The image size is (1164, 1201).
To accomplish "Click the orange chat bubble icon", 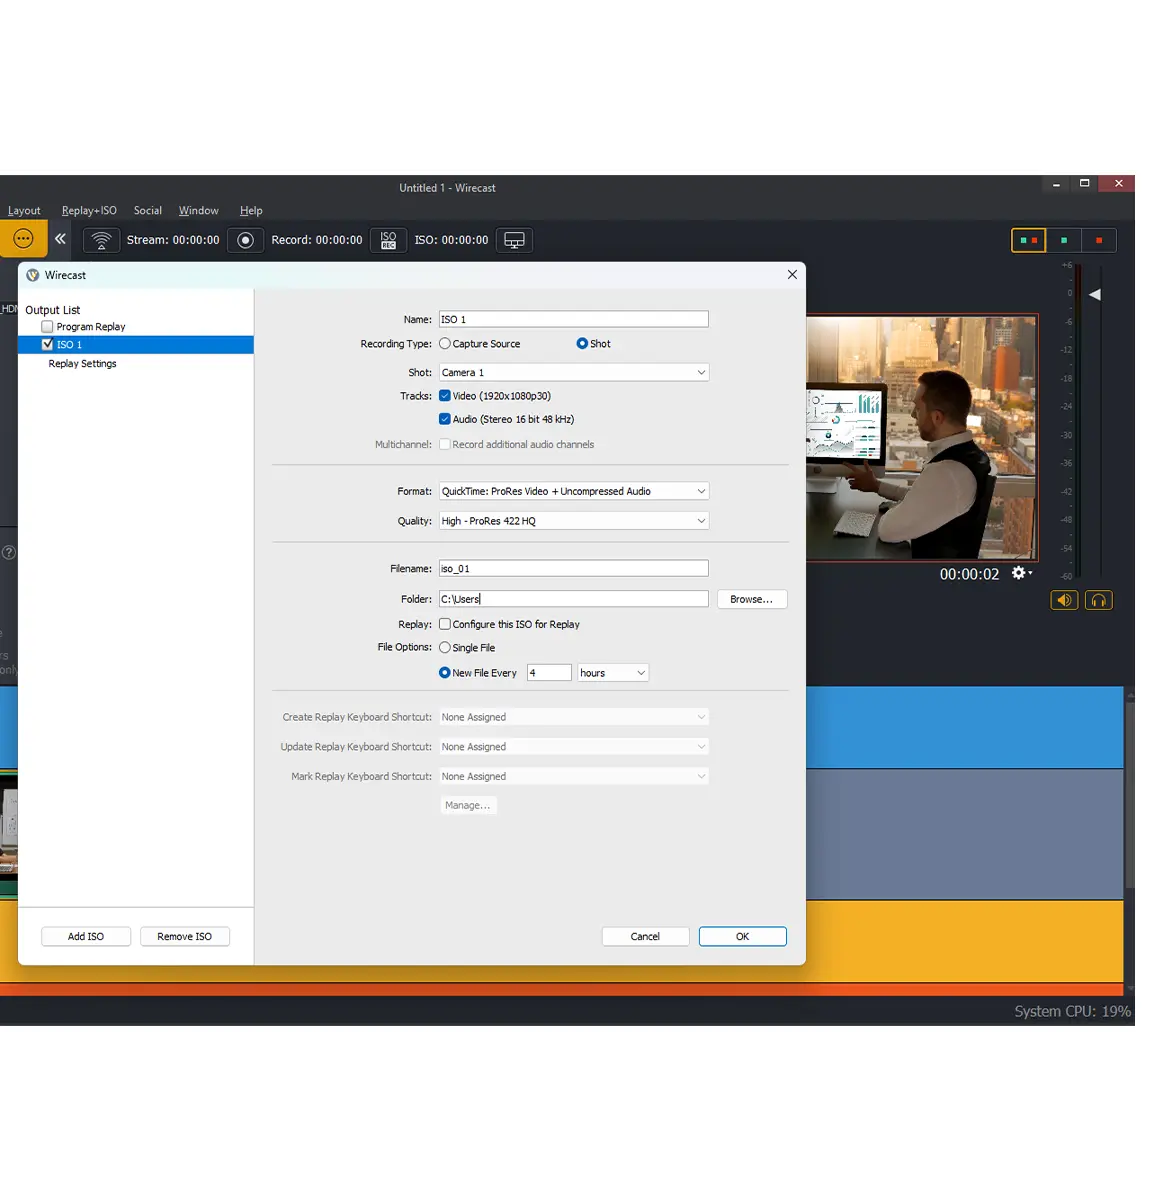I will pyautogui.click(x=23, y=239).
